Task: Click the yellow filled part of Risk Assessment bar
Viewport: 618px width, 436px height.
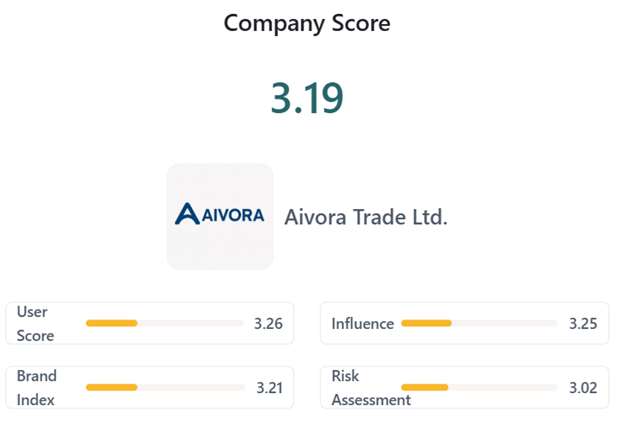Action: [424, 387]
